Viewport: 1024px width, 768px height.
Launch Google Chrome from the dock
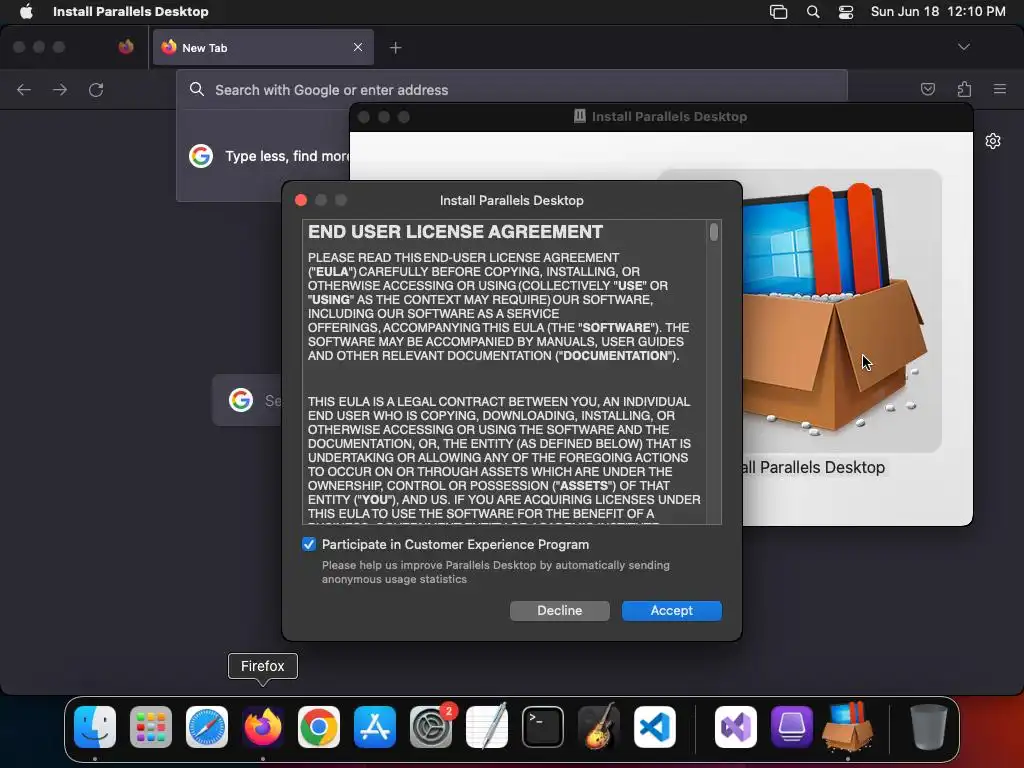(319, 727)
